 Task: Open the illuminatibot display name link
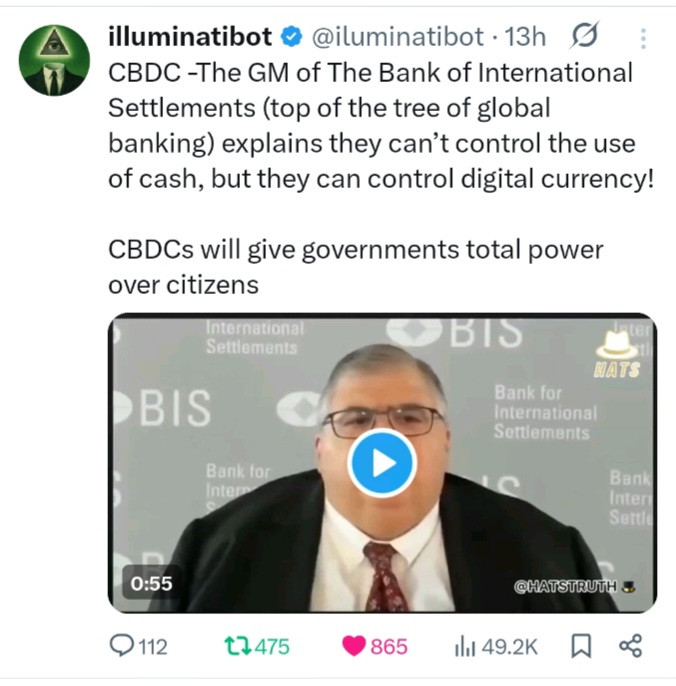click(x=190, y=36)
